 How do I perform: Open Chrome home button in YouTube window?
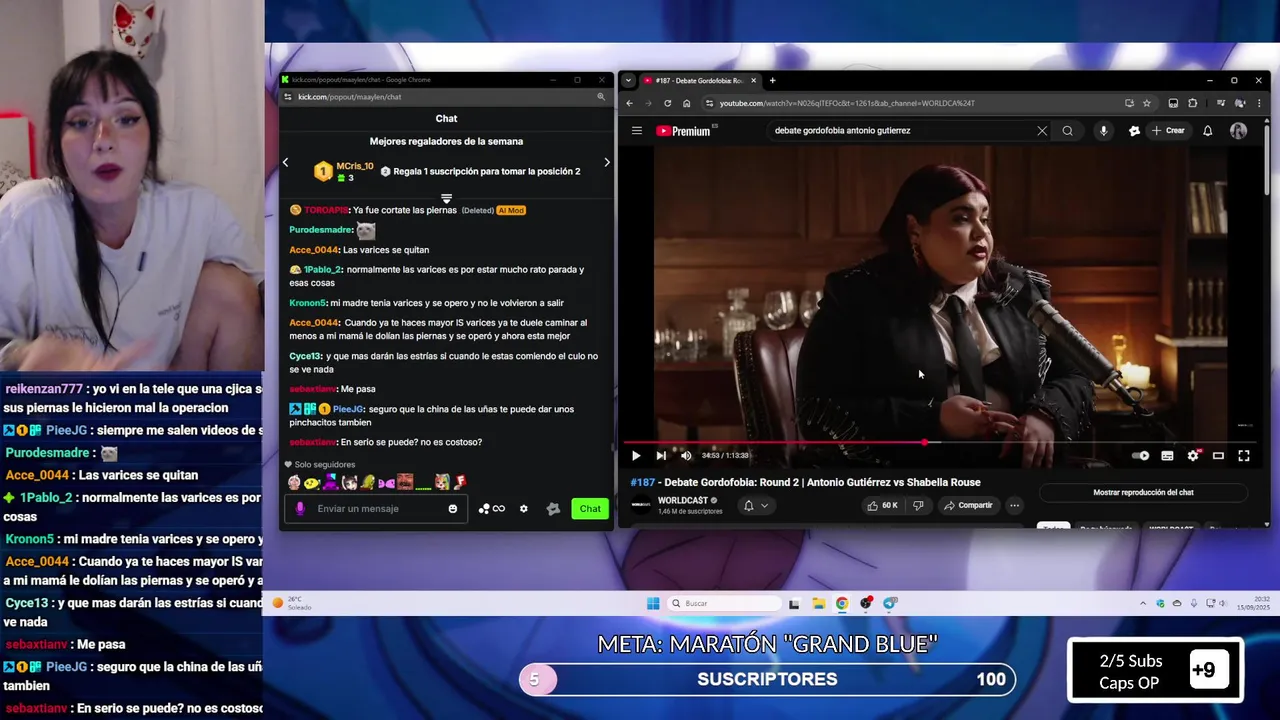[x=686, y=103]
